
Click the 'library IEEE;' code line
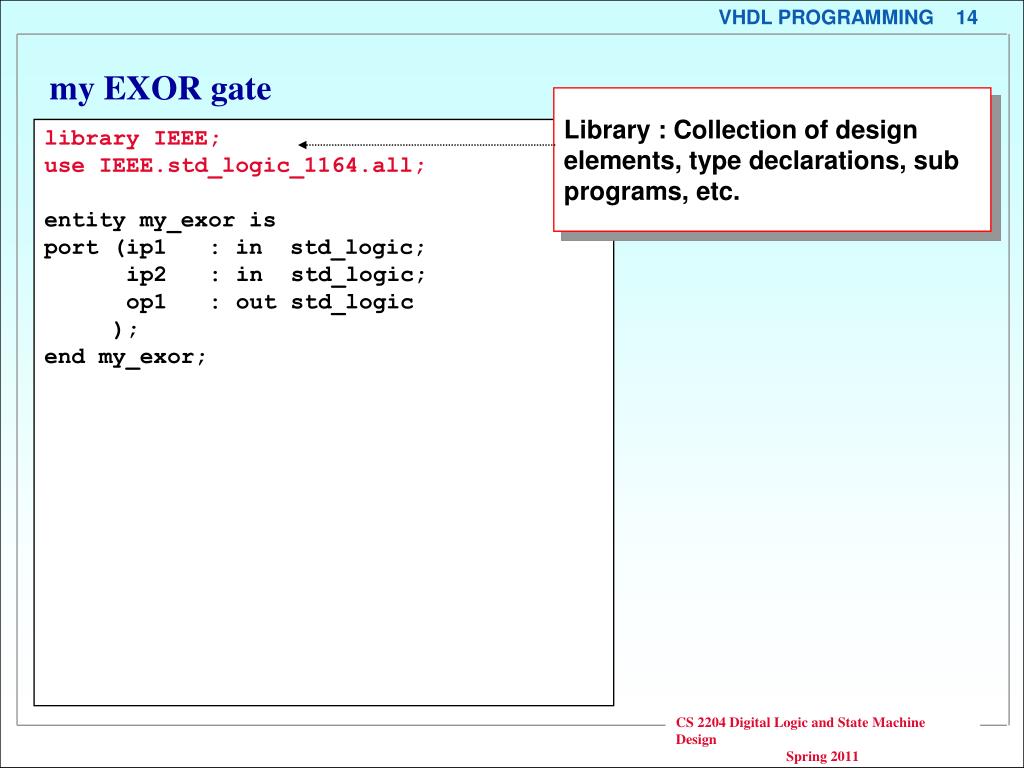click(x=133, y=139)
